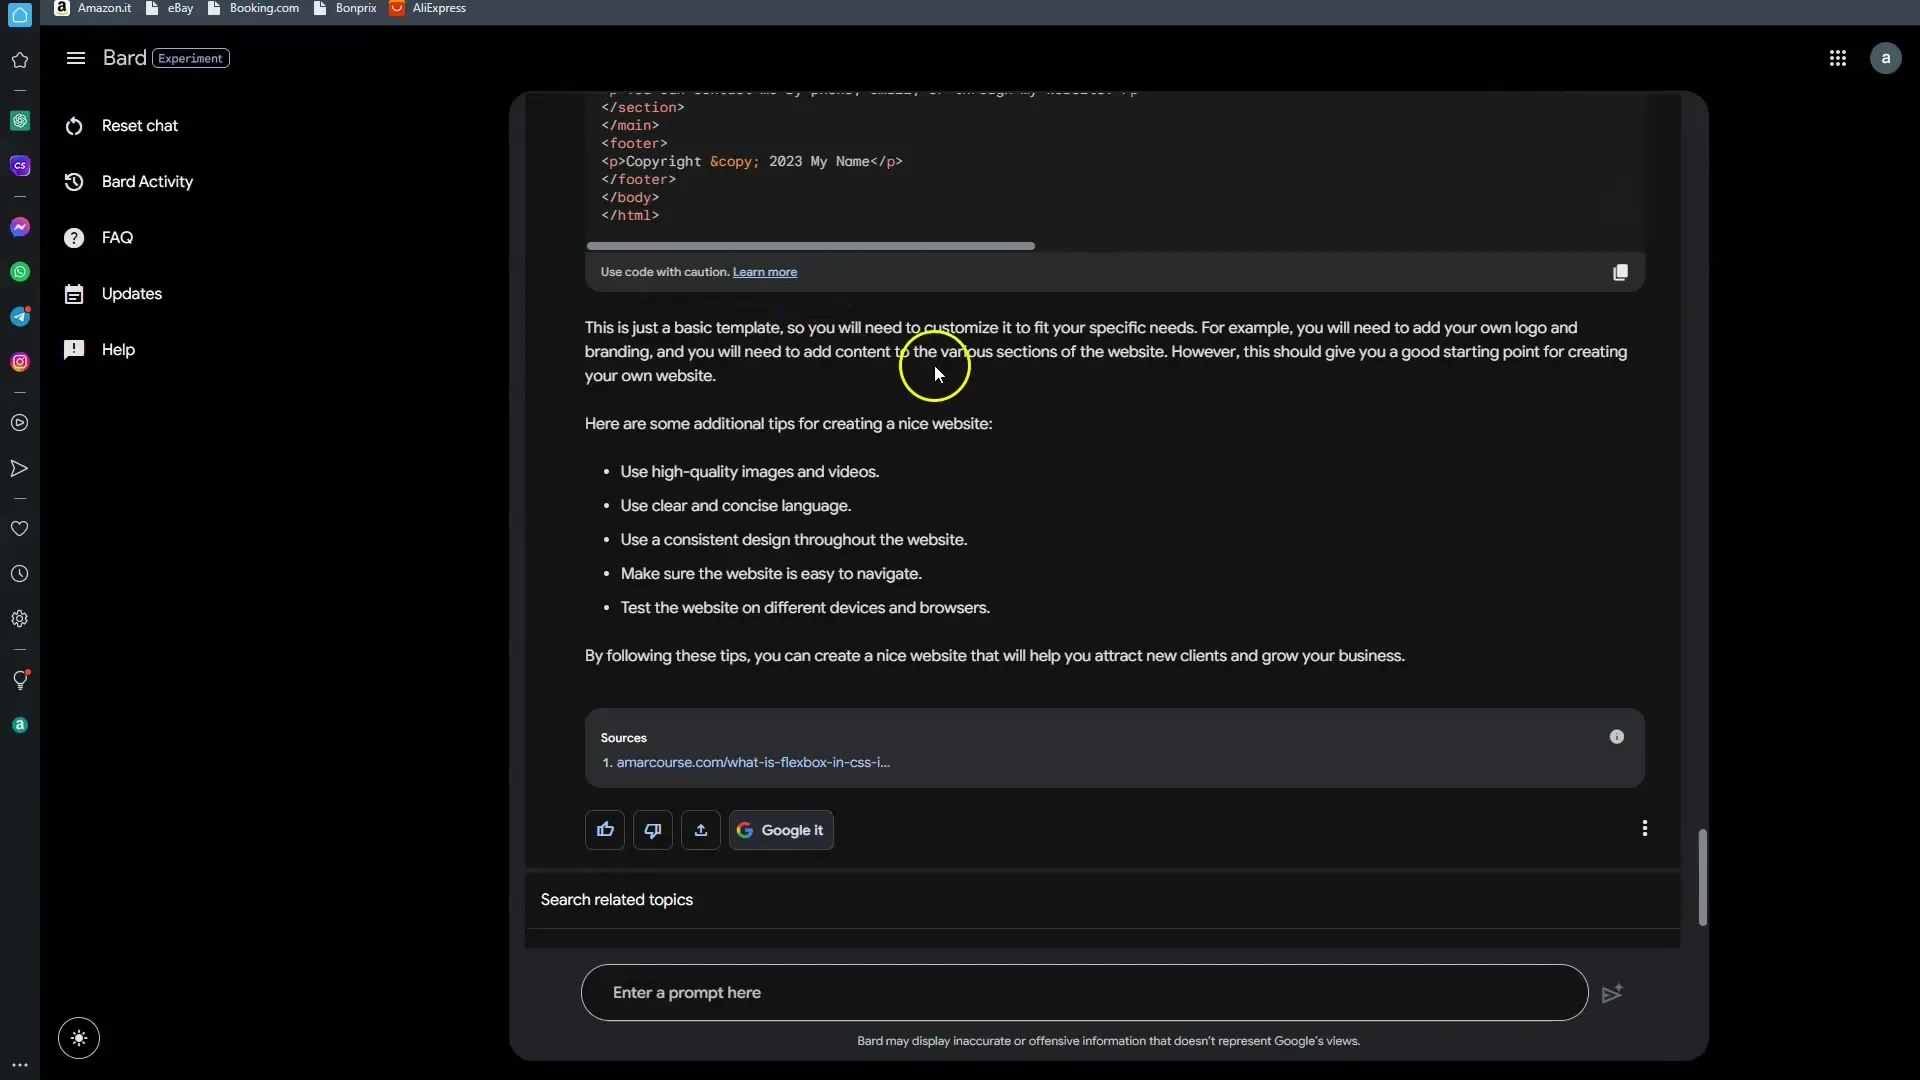The height and width of the screenshot is (1080, 1920).
Task: Open the CS sidebar app icon
Action: (20, 166)
